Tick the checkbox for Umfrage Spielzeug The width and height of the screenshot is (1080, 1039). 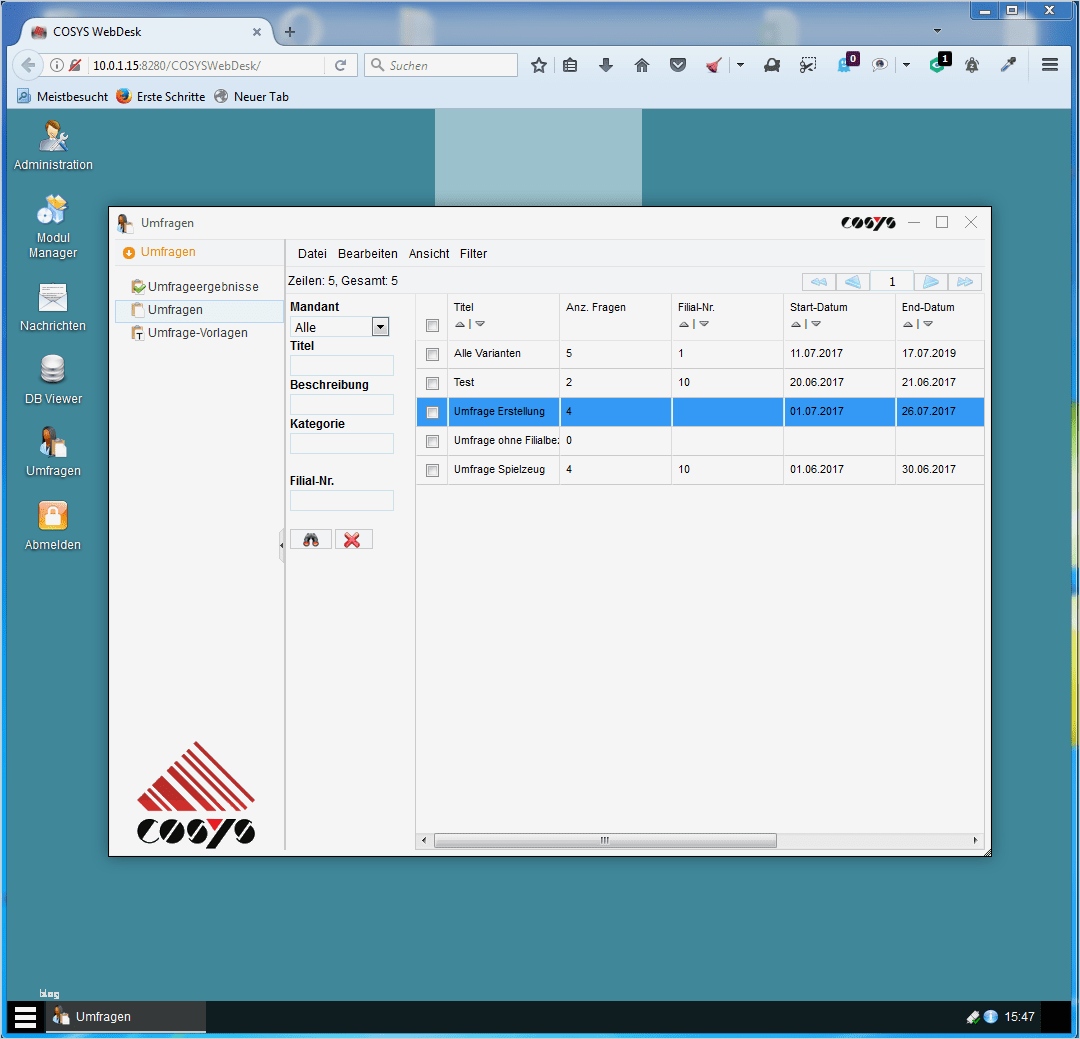tap(433, 470)
